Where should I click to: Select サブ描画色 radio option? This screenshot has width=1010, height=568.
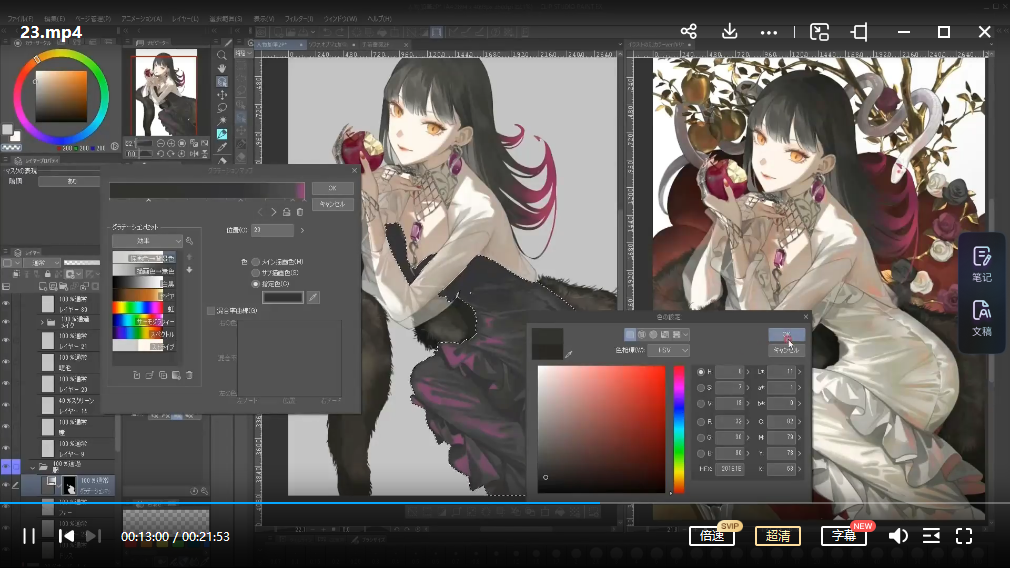(x=256, y=273)
